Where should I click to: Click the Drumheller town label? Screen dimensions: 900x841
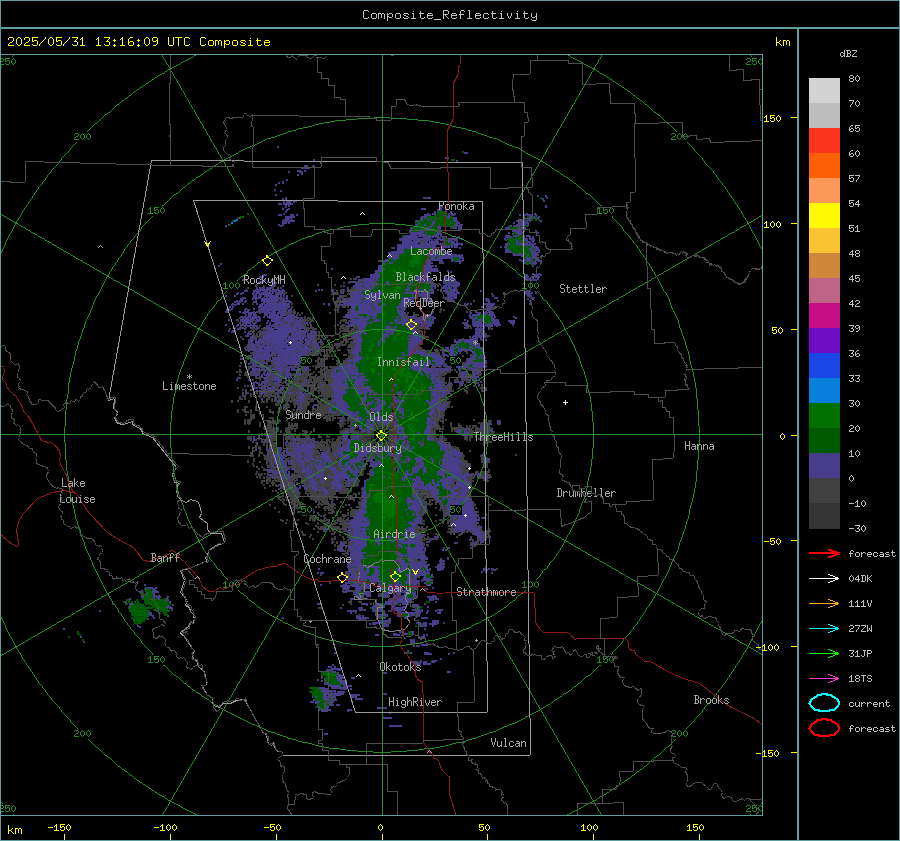(x=586, y=493)
